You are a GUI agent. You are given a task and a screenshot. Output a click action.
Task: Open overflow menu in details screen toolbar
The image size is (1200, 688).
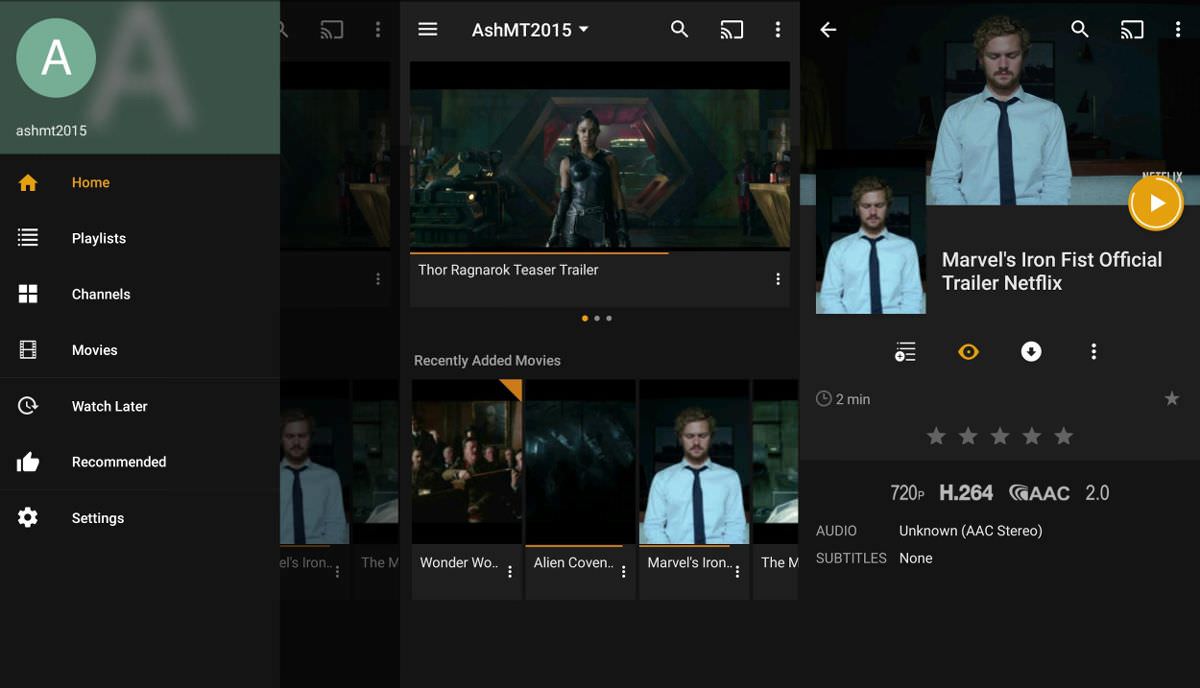click(1178, 30)
